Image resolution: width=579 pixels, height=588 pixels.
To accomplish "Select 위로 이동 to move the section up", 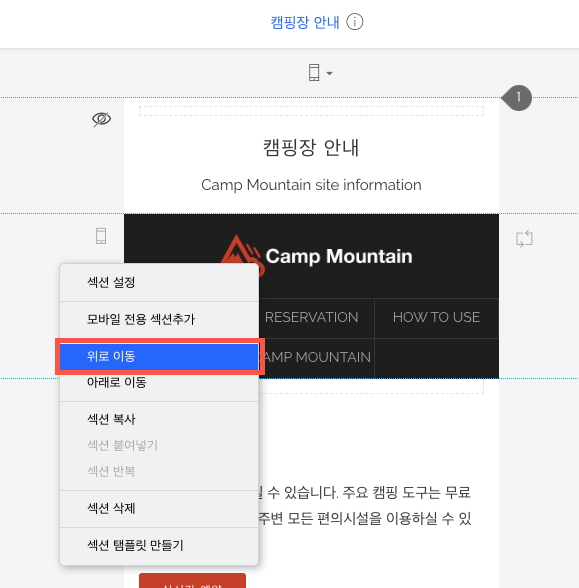I will 159,356.
